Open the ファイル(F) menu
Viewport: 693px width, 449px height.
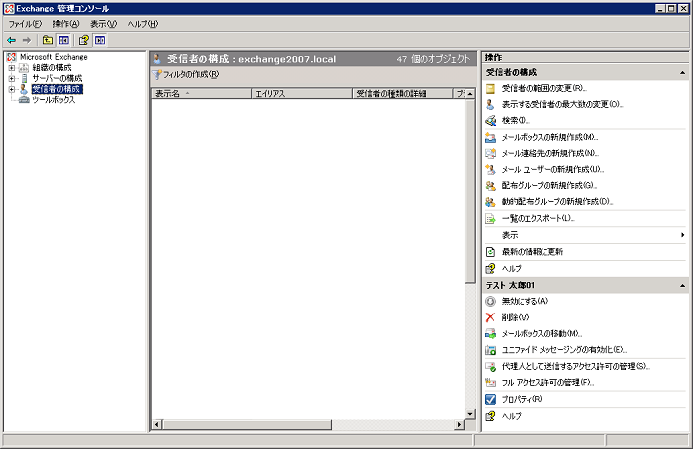(x=25, y=24)
